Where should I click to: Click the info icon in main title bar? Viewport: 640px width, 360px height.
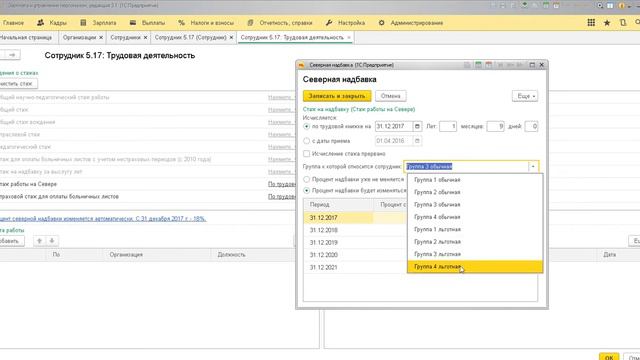[622, 5]
